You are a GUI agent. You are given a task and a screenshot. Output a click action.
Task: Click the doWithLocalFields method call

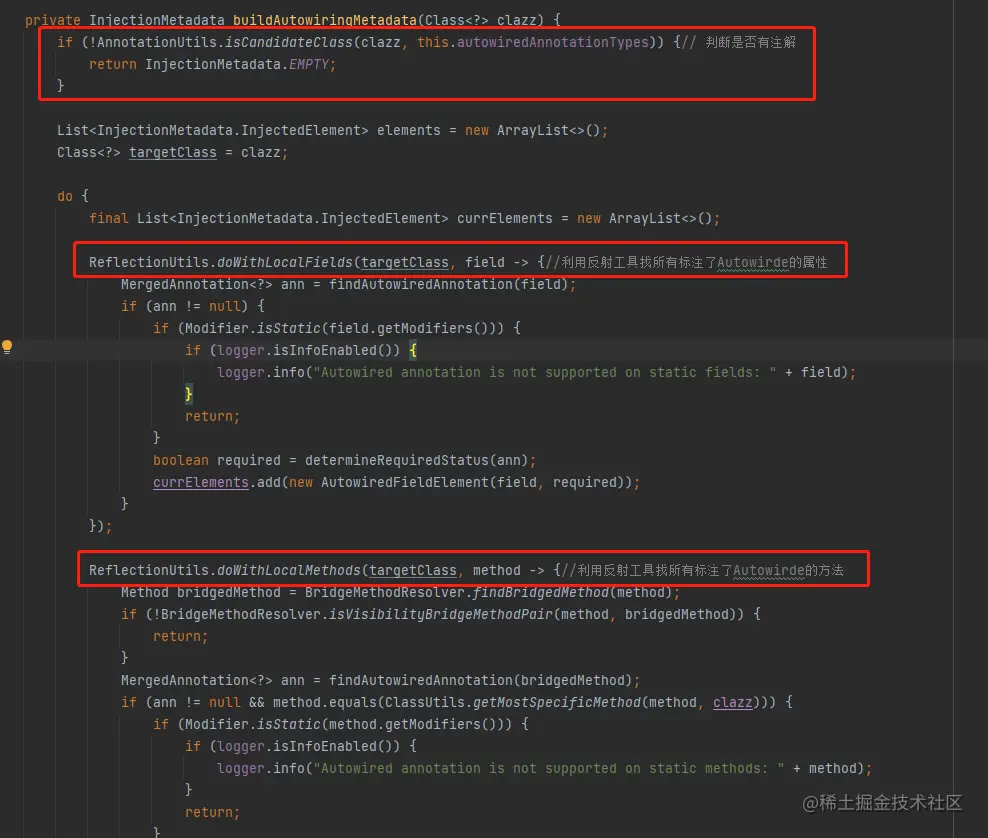284,262
